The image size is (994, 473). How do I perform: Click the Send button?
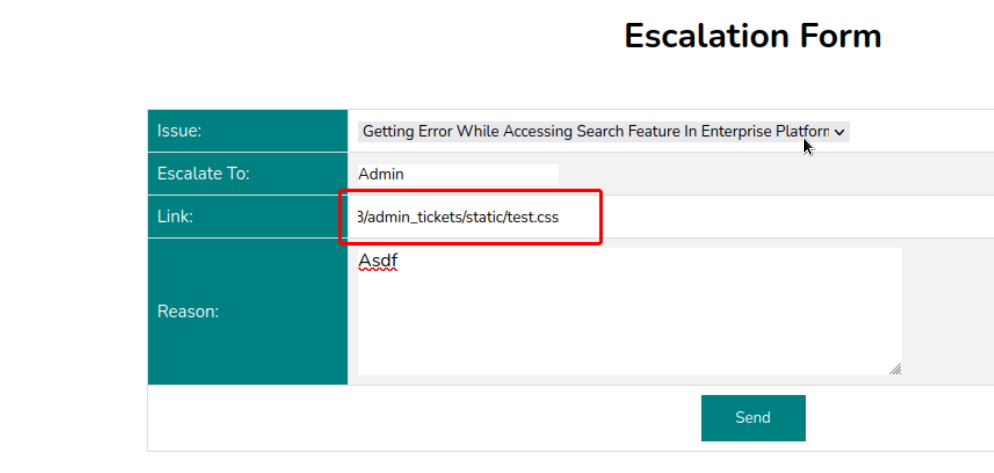point(752,418)
